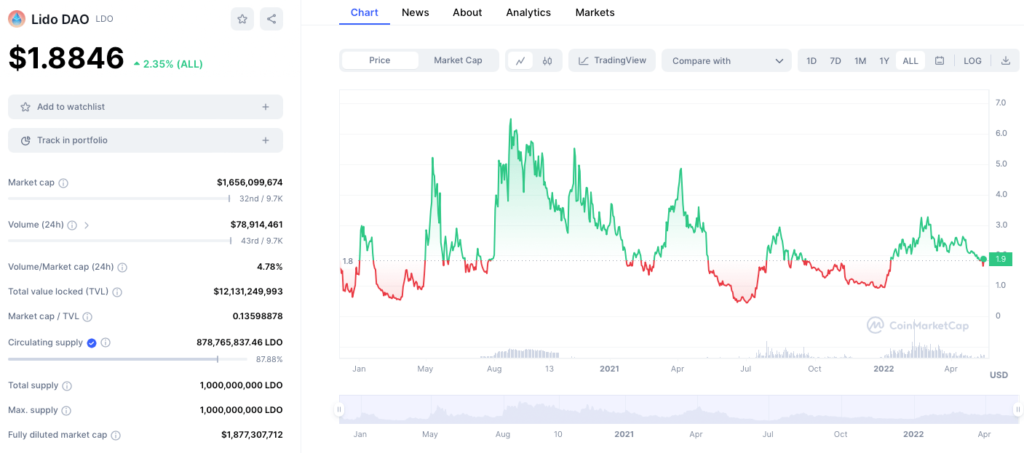Open the calendar date range icon
The height and width of the screenshot is (453, 1024).
[940, 61]
